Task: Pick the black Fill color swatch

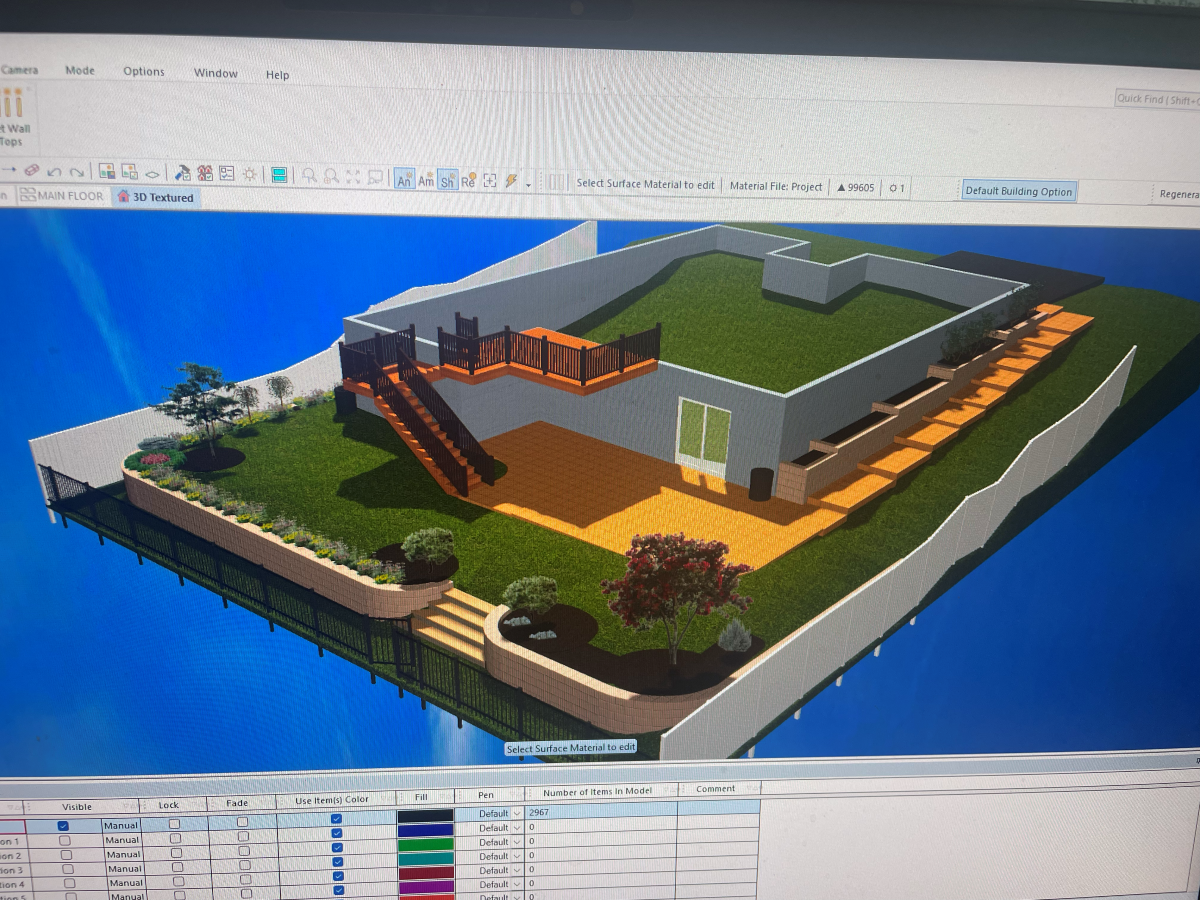Action: [x=424, y=814]
